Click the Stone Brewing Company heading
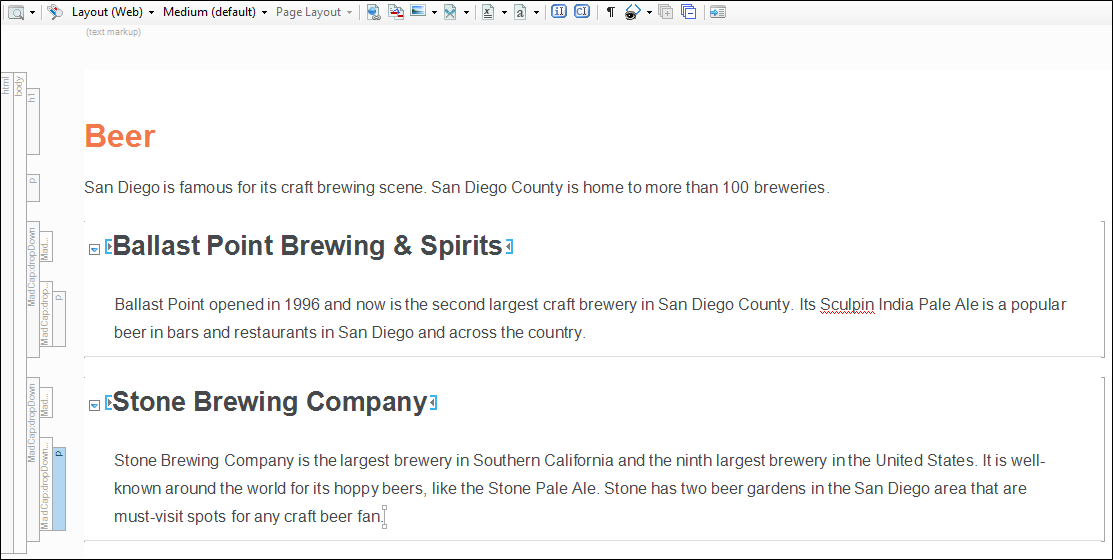This screenshot has height=560, width=1113. point(270,402)
